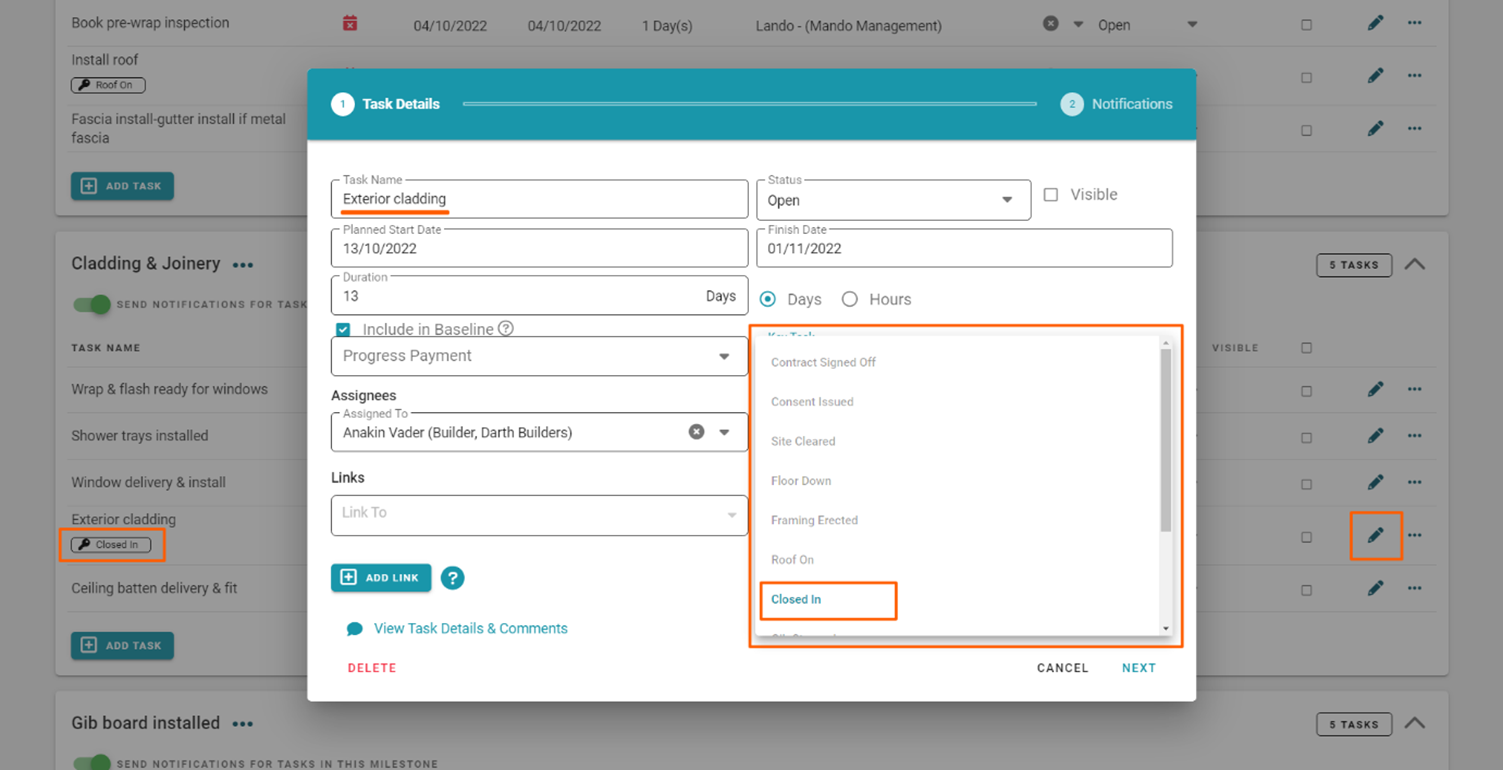Click the pencil edit icon for Exterior cladding
Screen dimensions: 1503x770
[x=1375, y=536]
